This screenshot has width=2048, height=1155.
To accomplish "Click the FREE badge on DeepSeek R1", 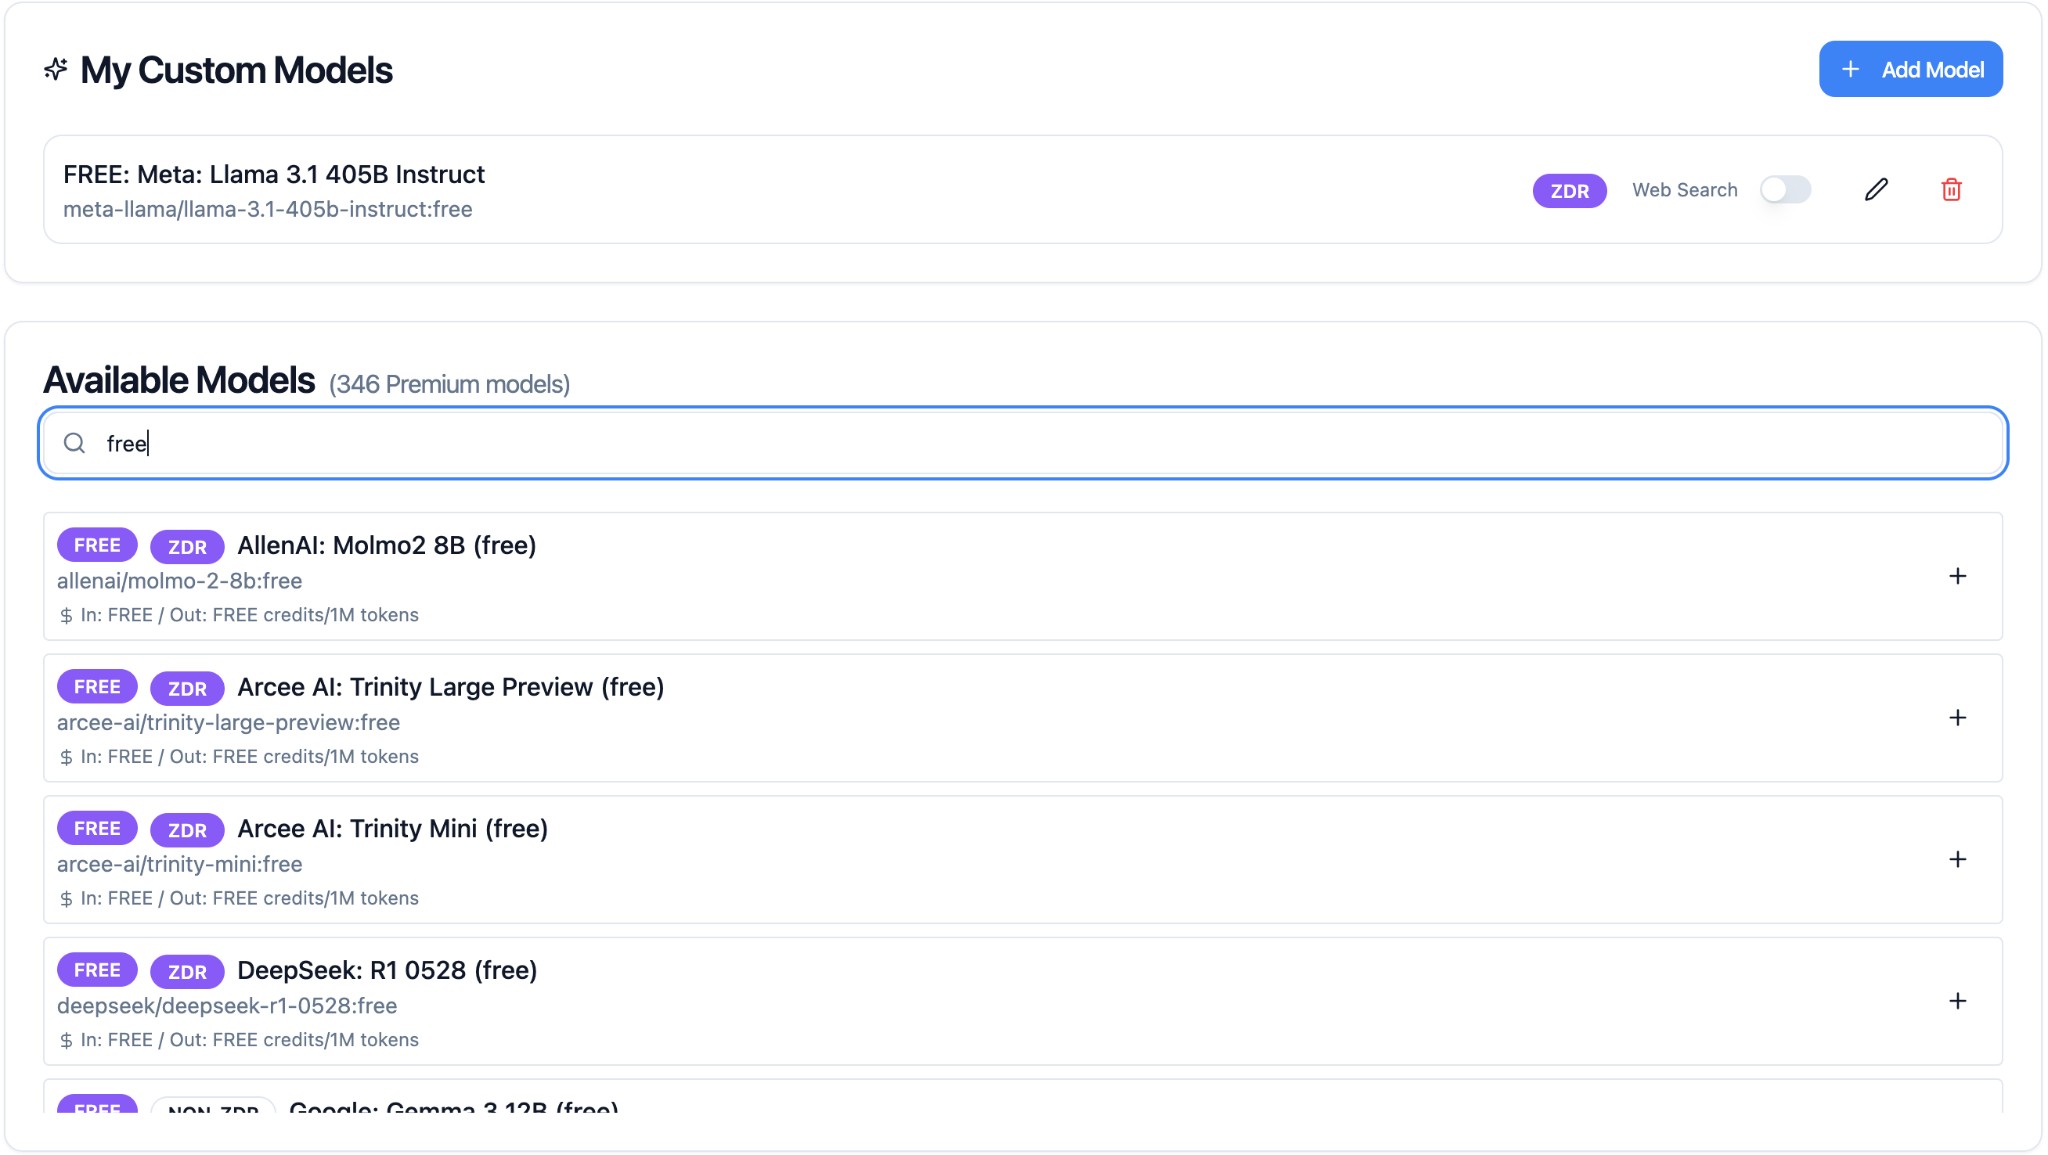I will tap(97, 969).
